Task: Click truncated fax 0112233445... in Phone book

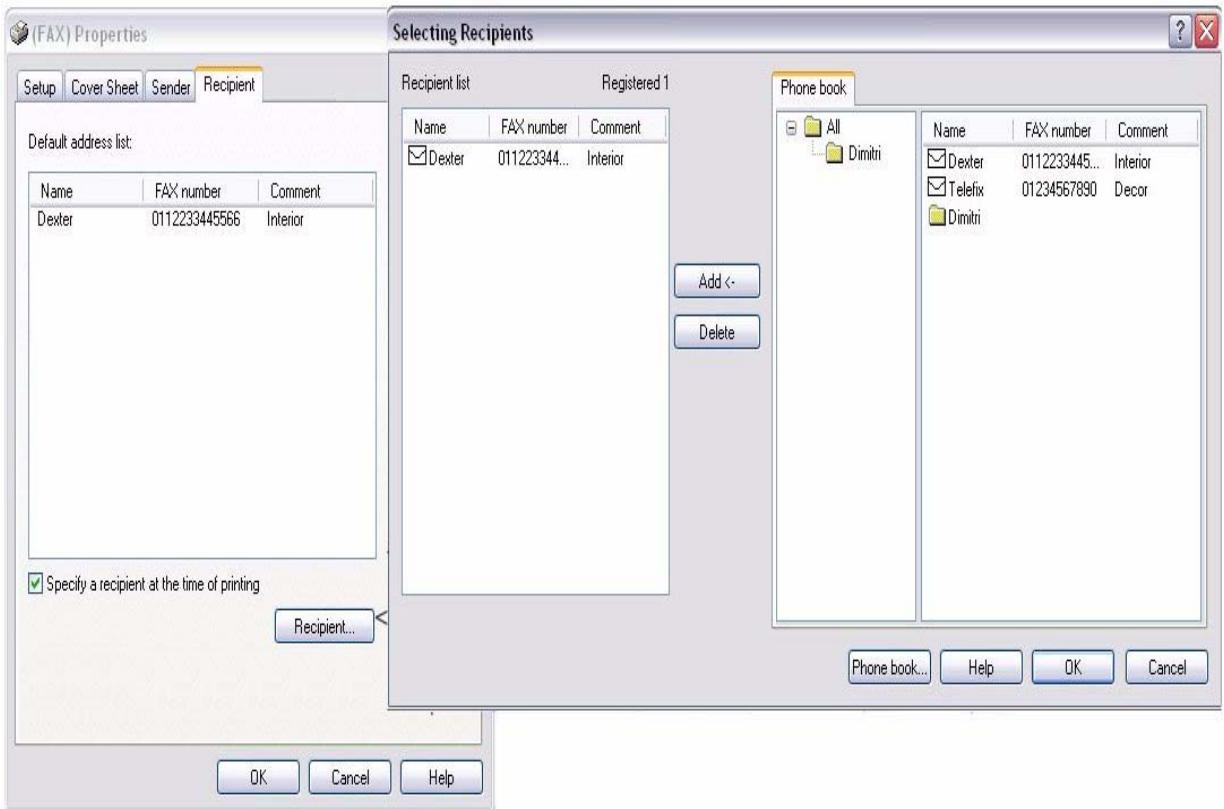Action: coord(1060,161)
